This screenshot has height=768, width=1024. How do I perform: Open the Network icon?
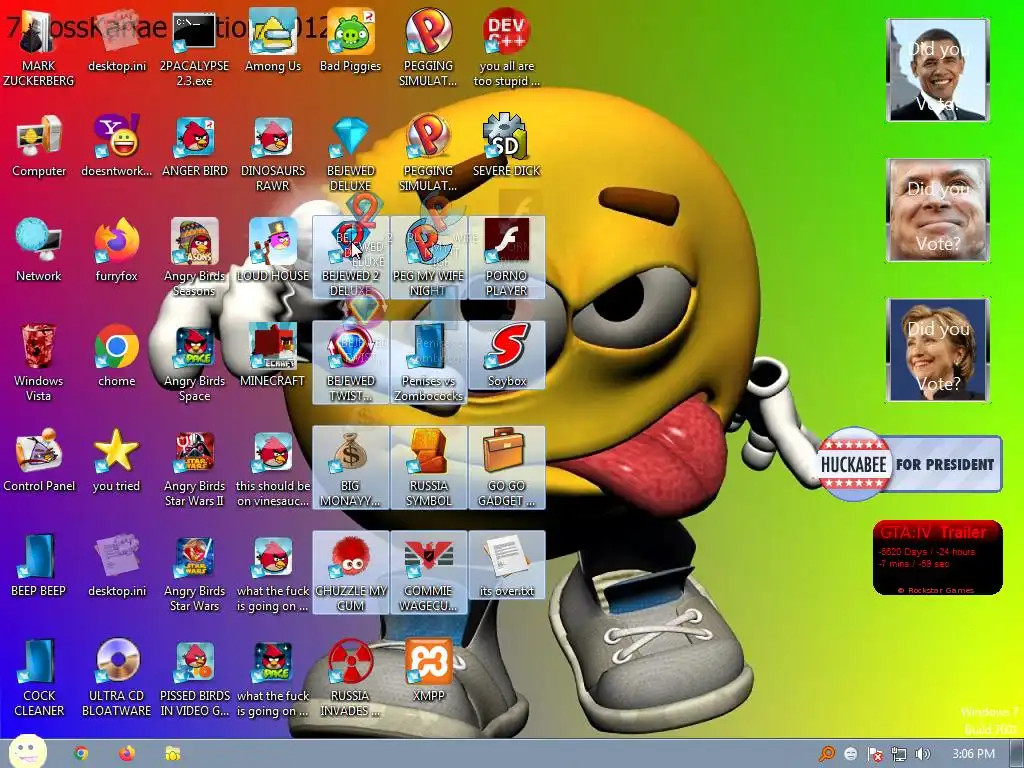pos(39,251)
